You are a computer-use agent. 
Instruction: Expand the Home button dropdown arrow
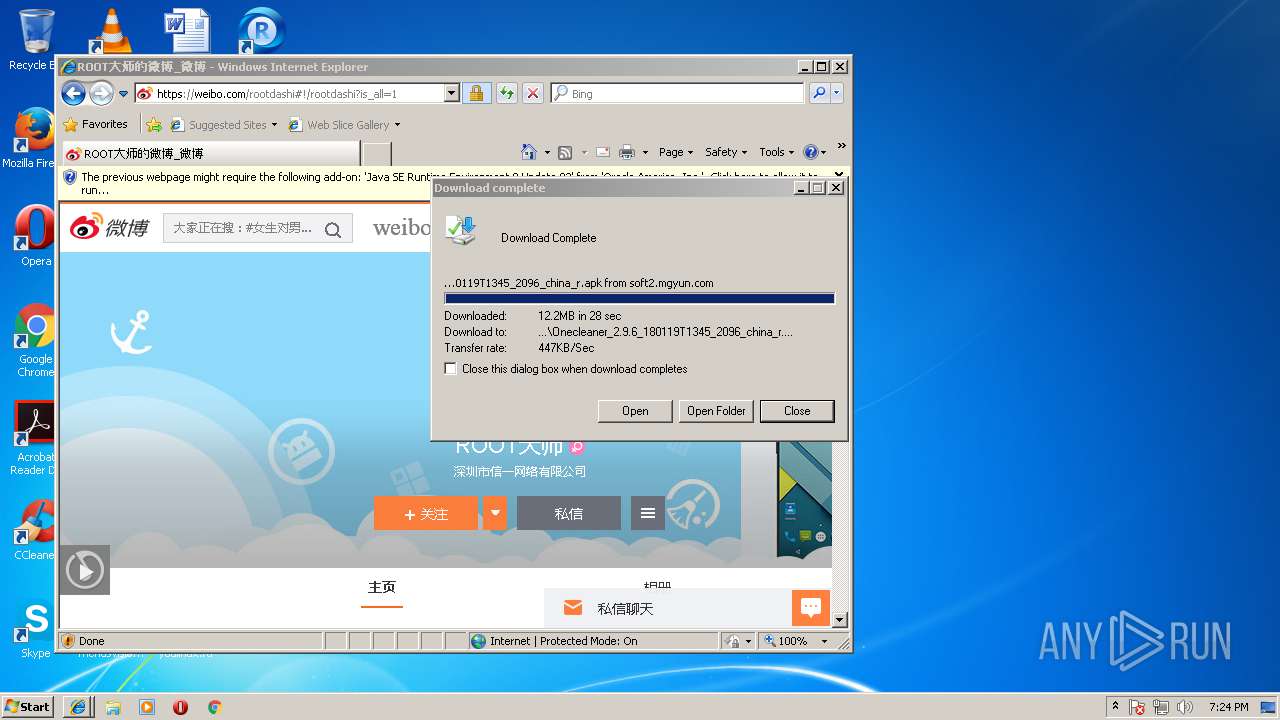coord(547,153)
